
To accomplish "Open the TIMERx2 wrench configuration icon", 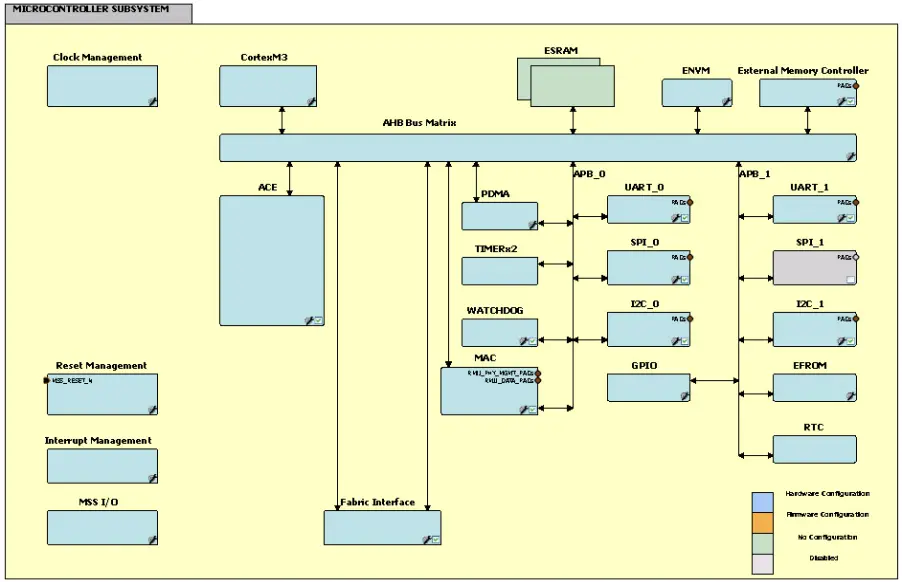I will click(x=532, y=278).
